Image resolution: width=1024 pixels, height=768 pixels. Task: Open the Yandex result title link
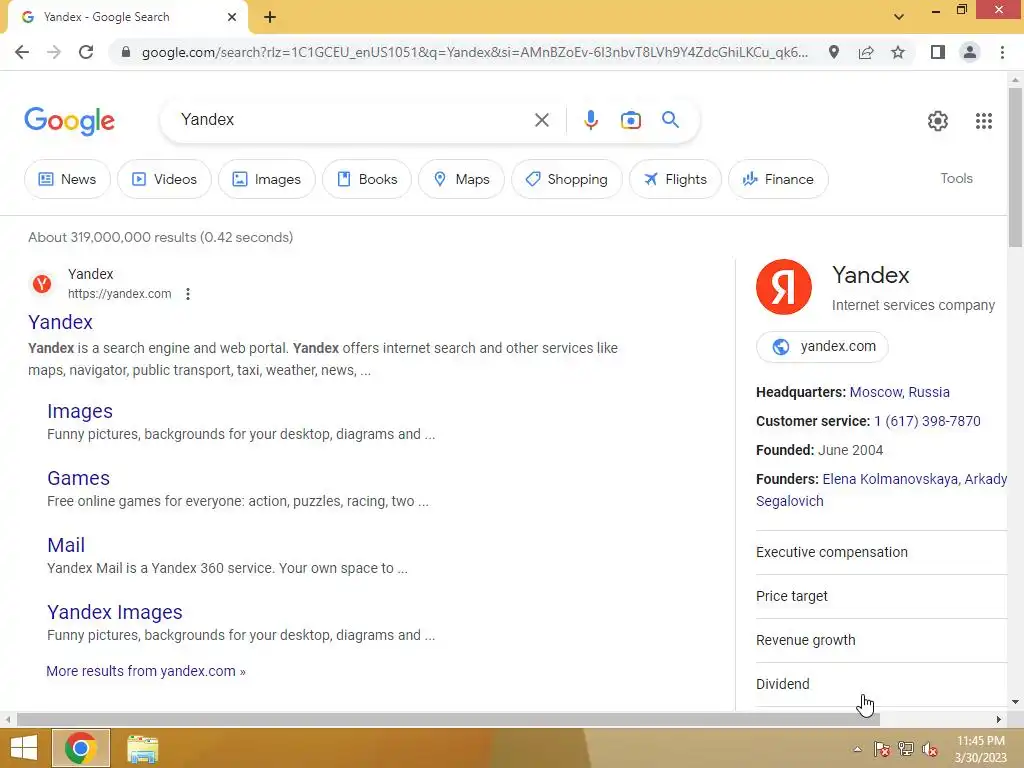[61, 322]
